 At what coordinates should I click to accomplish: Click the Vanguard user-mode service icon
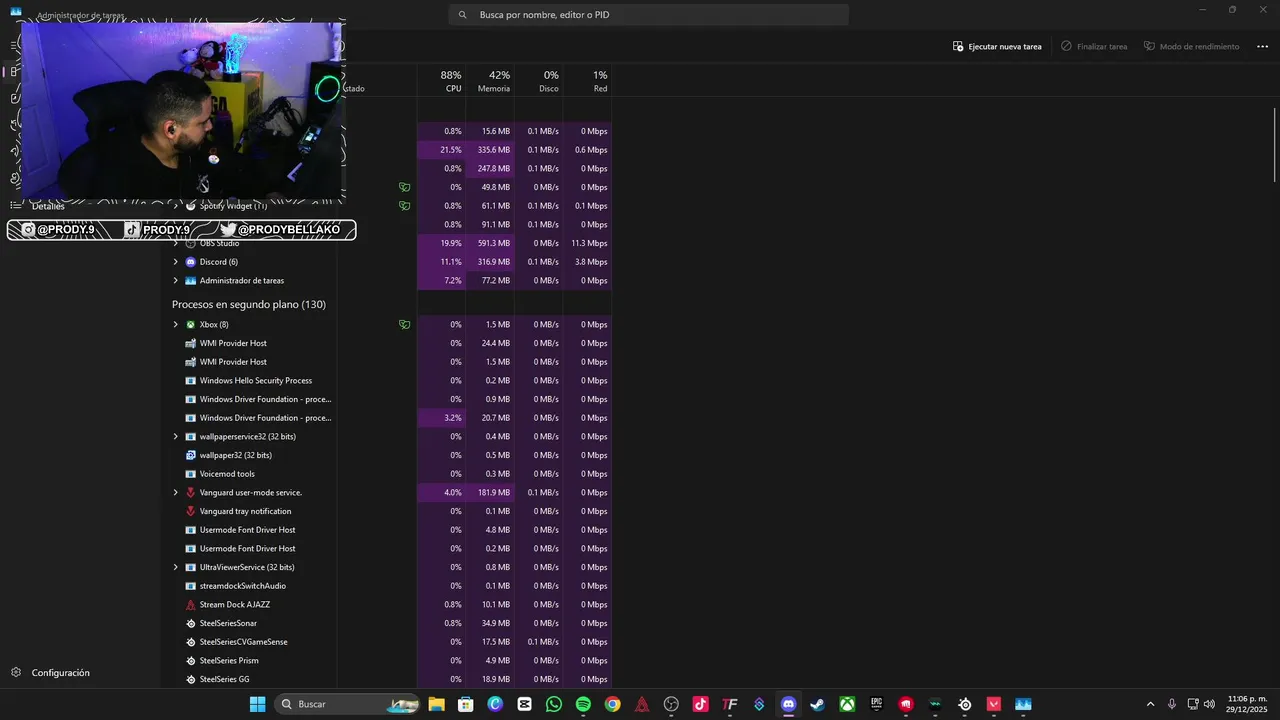[x=191, y=493]
